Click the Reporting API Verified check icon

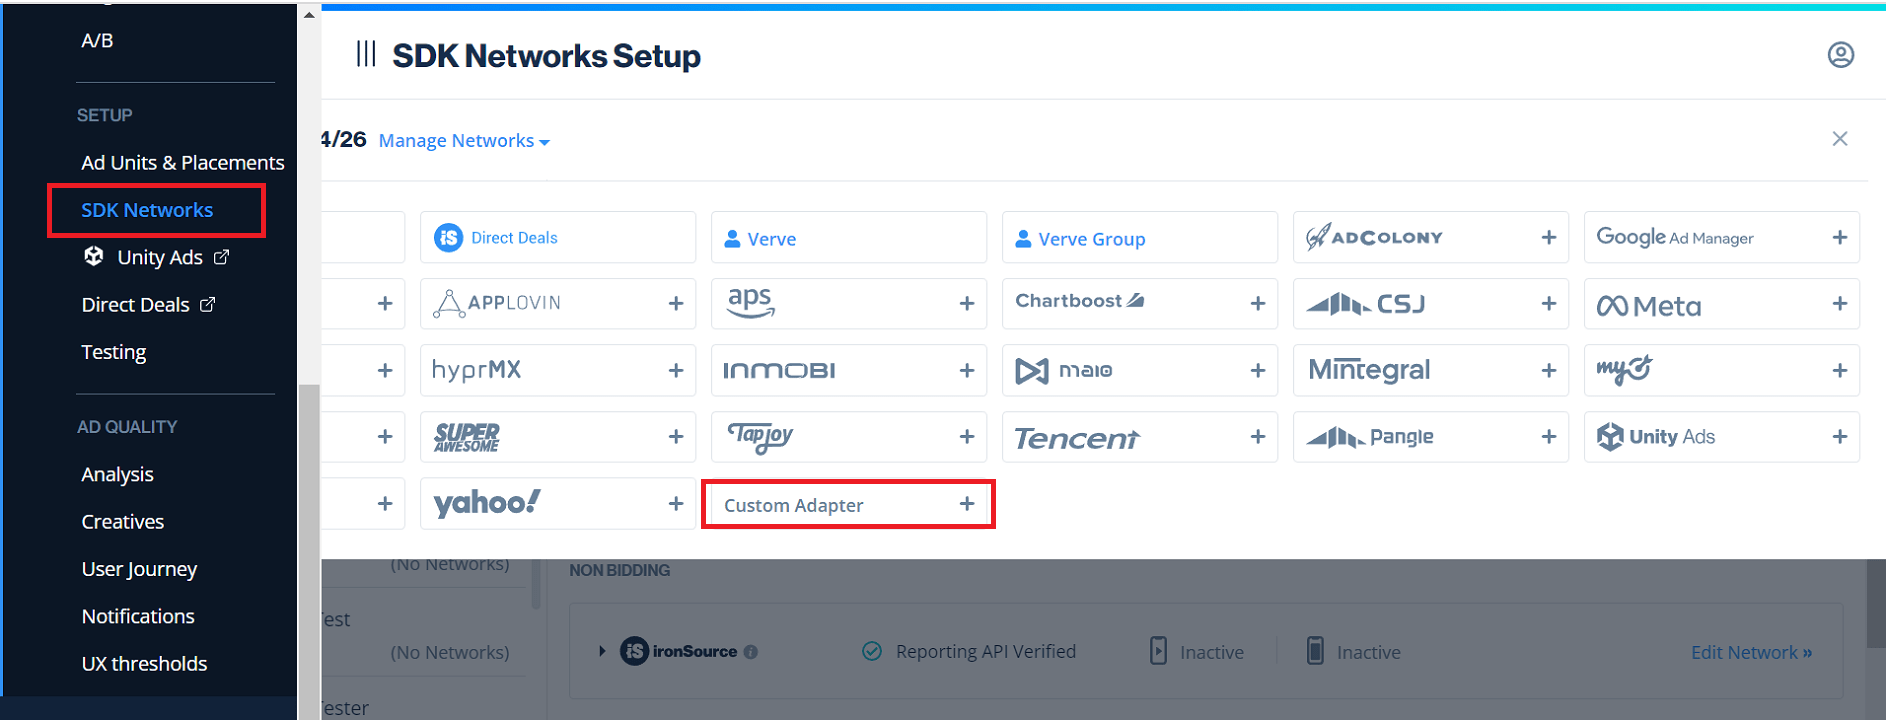tap(872, 651)
